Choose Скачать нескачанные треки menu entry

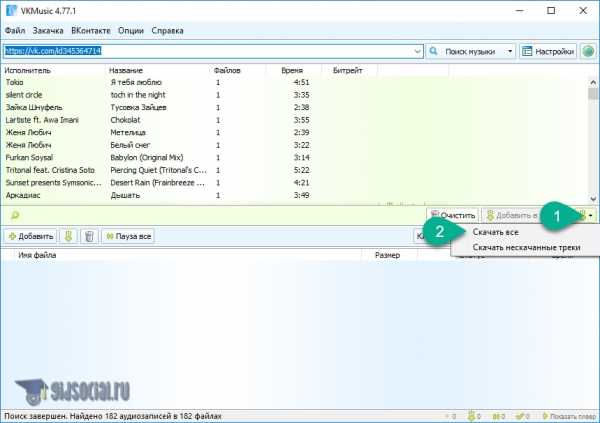pos(525,248)
